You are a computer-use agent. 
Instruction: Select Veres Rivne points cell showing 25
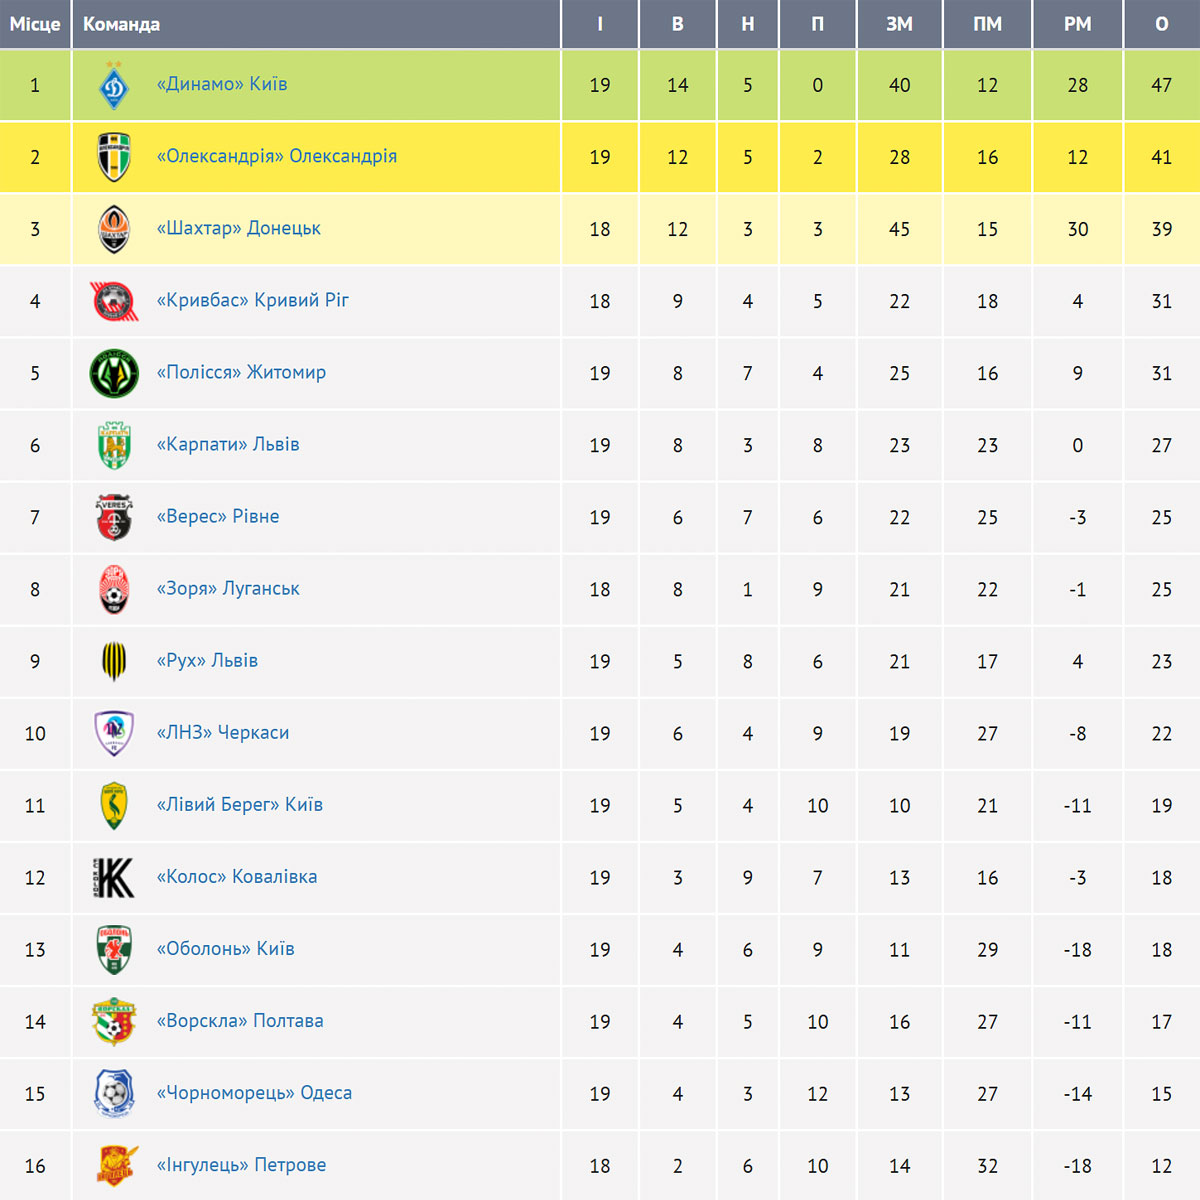click(1162, 517)
